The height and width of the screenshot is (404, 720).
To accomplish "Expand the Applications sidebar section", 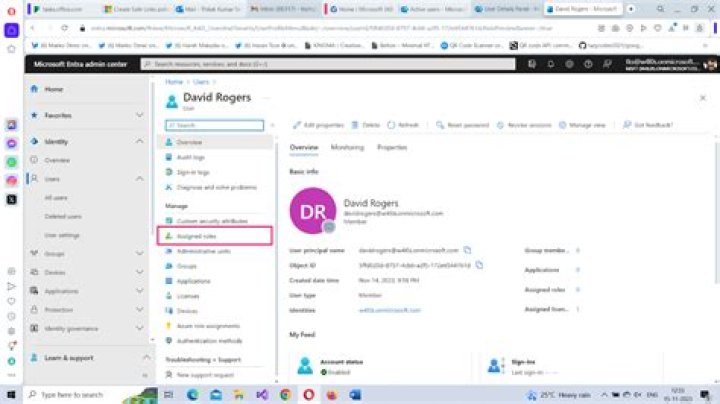I will (139, 291).
